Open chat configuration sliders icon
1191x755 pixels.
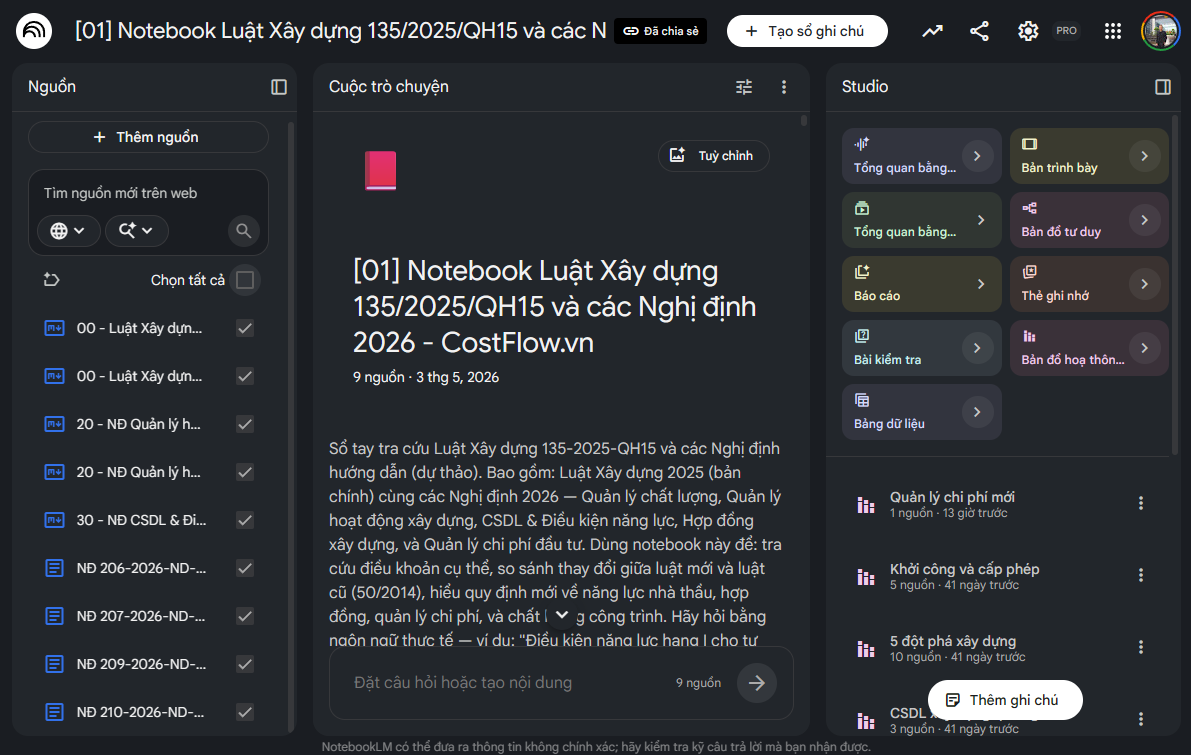click(744, 87)
